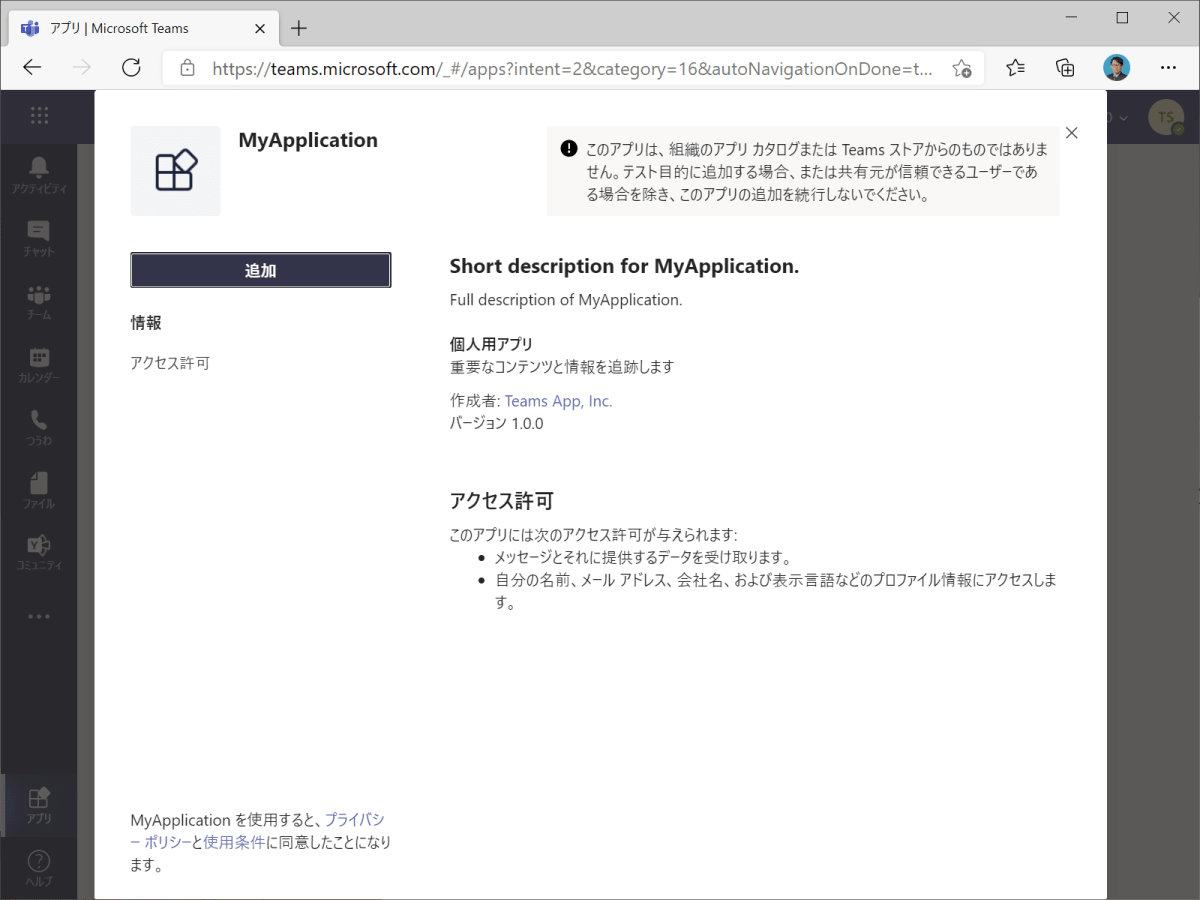Add this page to favorites star icon

[961, 68]
